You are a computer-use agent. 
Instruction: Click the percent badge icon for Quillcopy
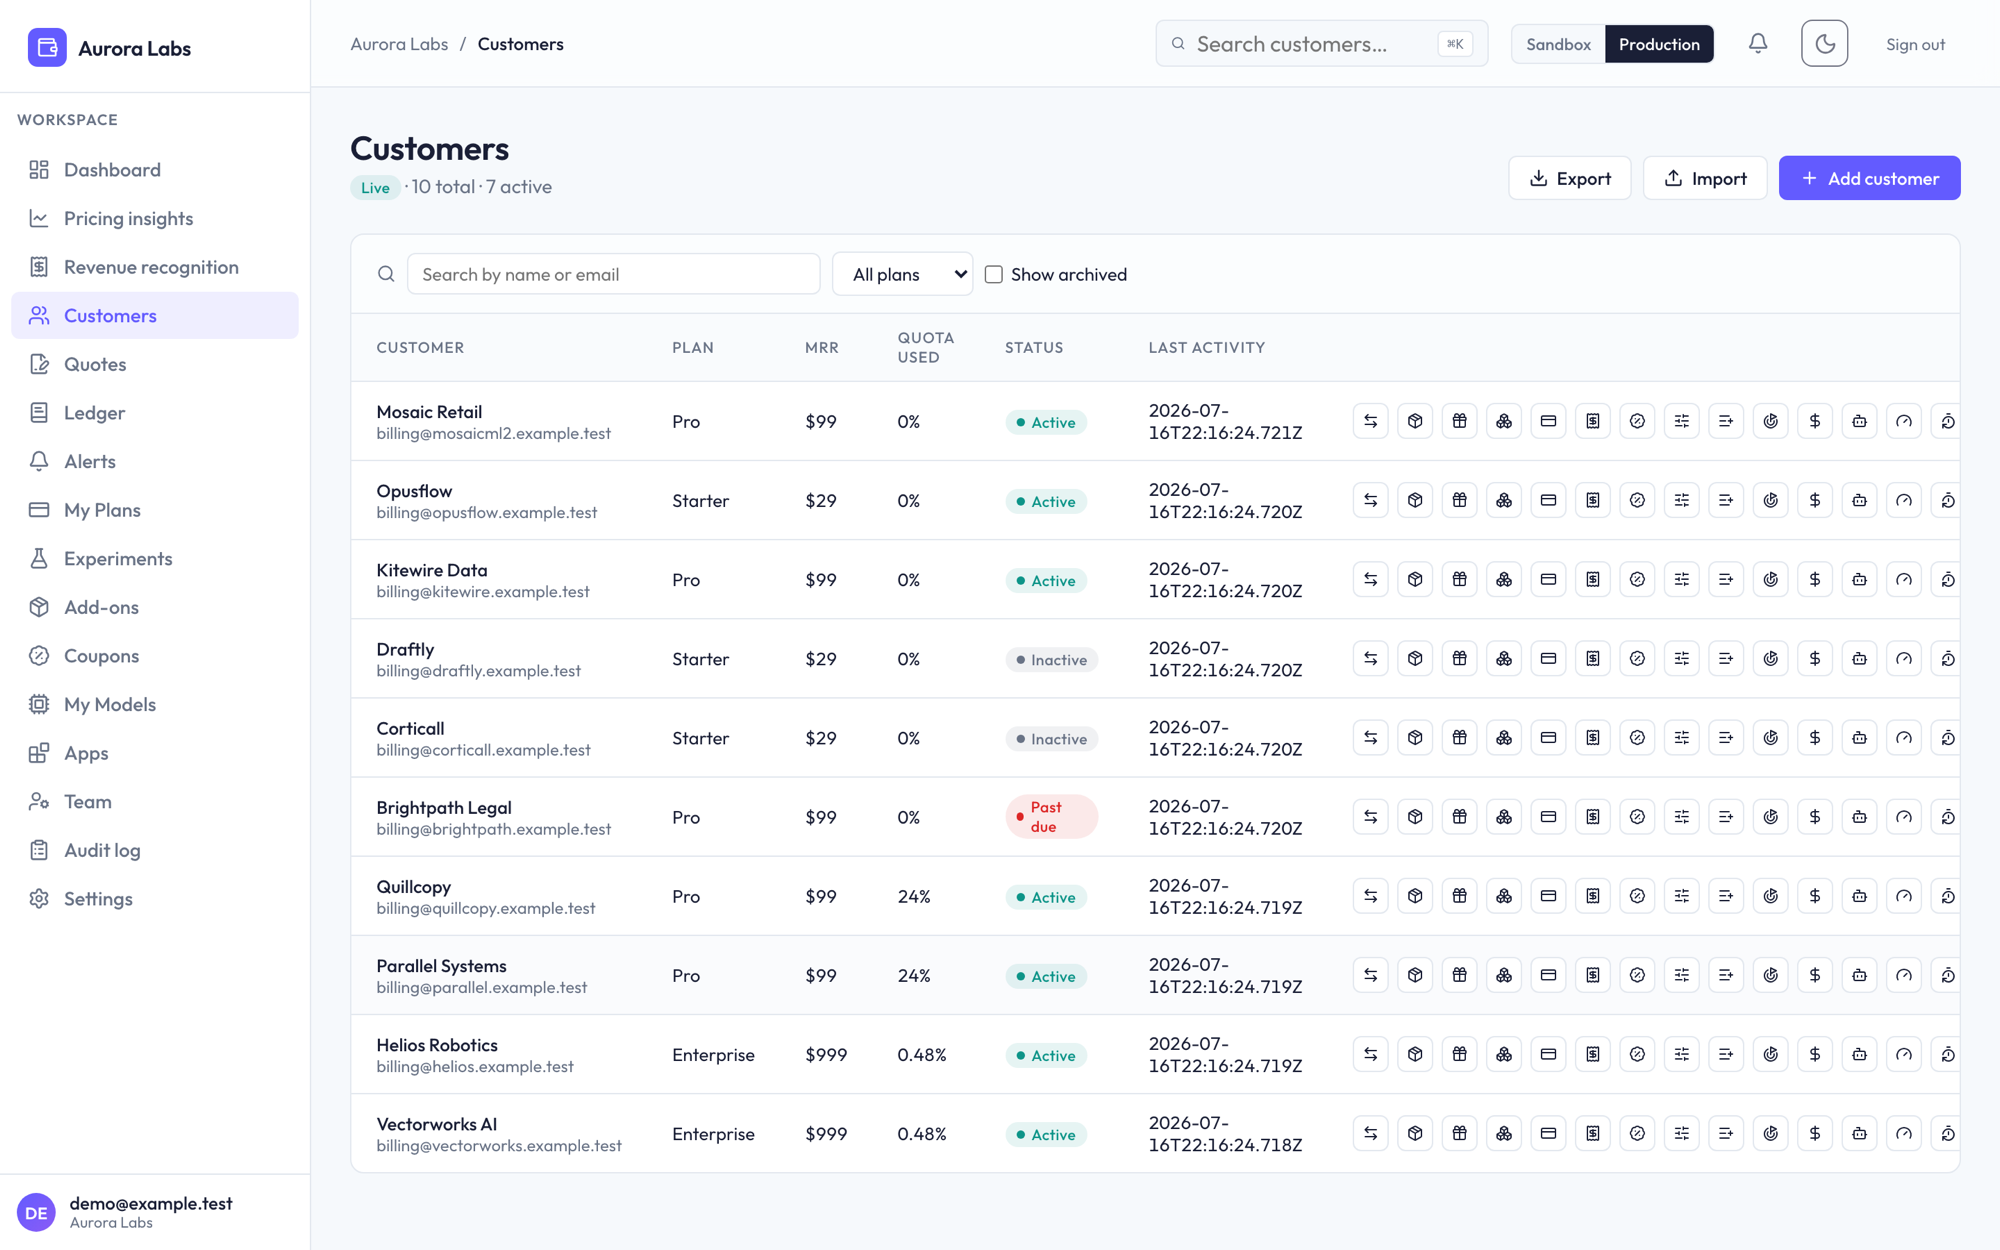1637,896
